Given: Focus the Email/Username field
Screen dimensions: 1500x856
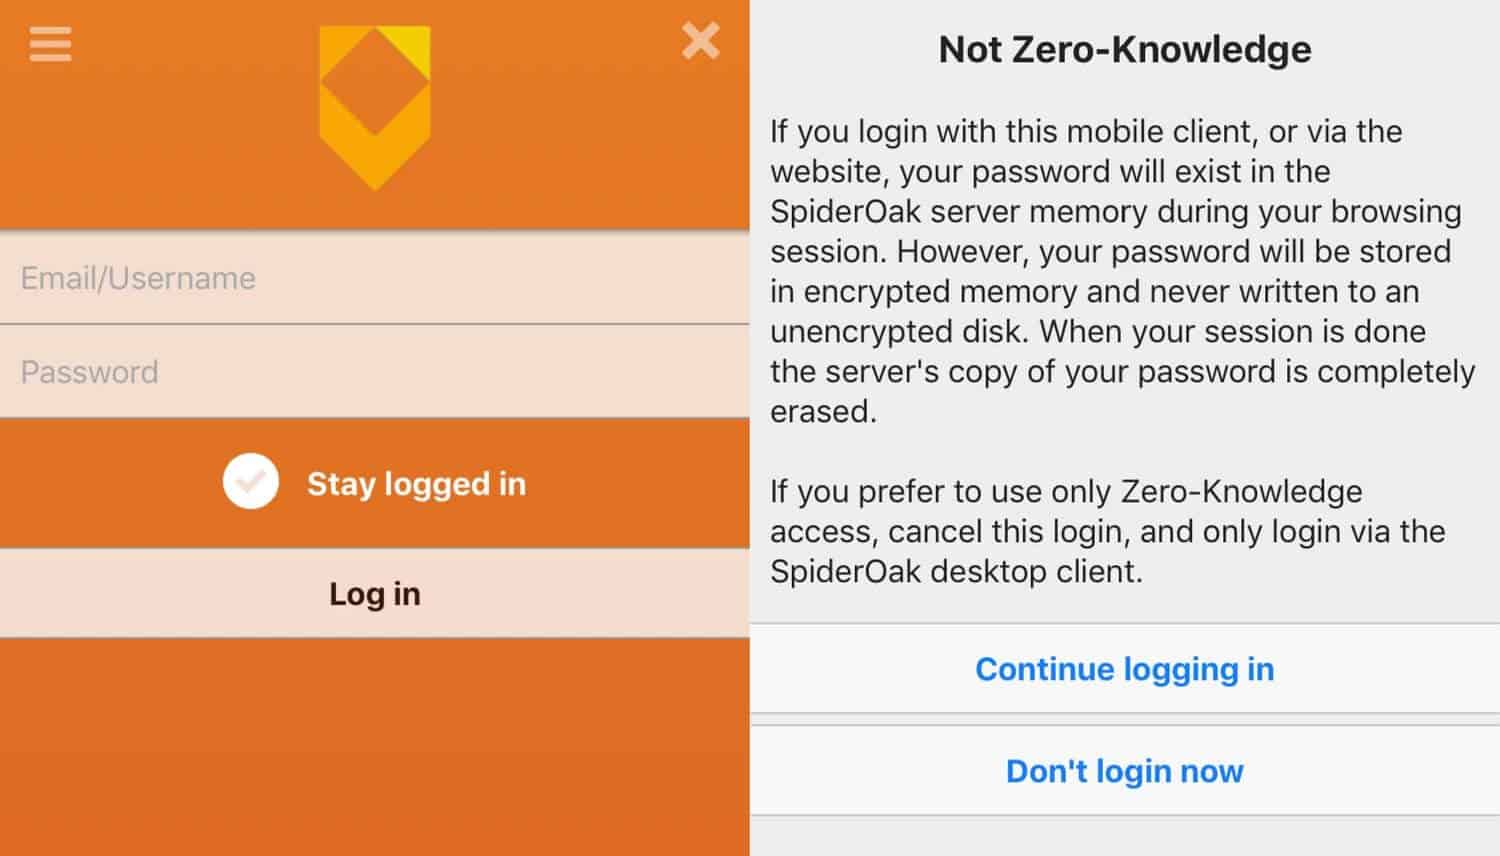Looking at the screenshot, I should 374,278.
